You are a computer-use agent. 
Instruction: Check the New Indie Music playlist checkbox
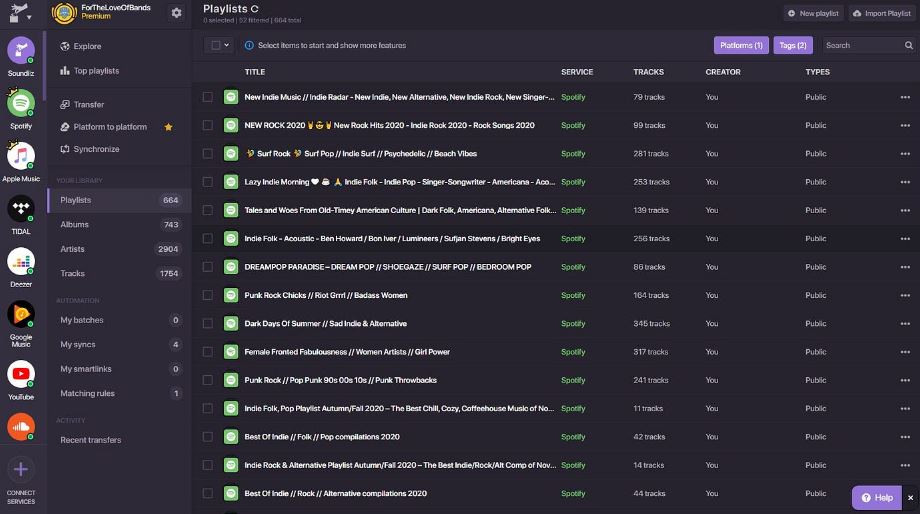point(208,97)
